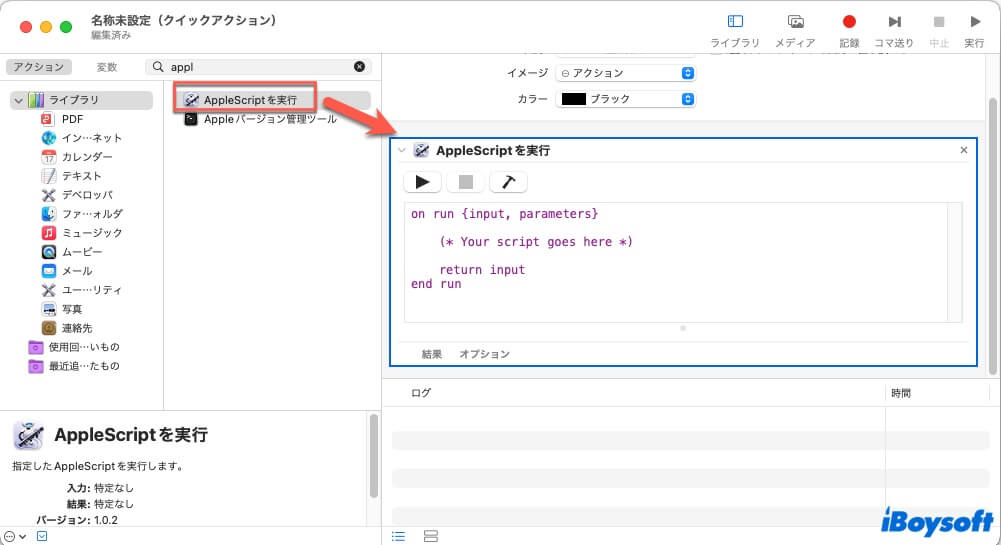Clear the search field text
The image size is (1001, 545).
(x=359, y=67)
